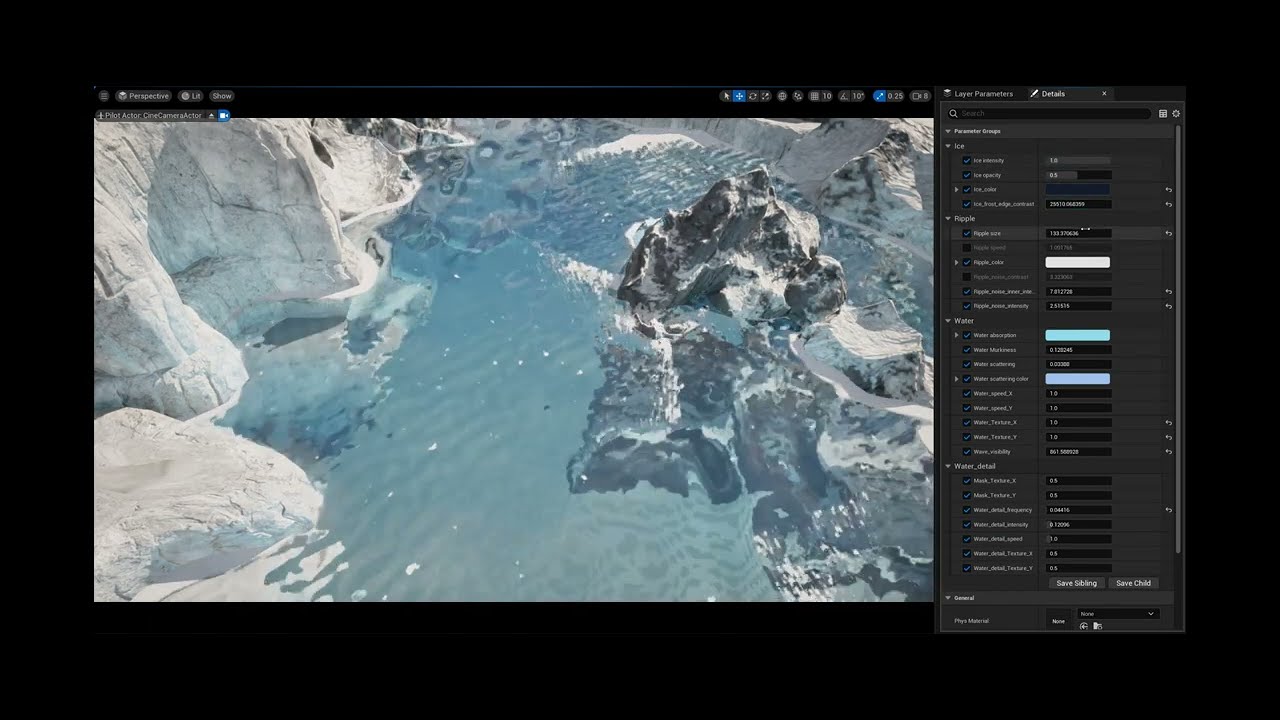Browse to Phys Material in Content Browser
The image size is (1280, 720).
point(1097,626)
